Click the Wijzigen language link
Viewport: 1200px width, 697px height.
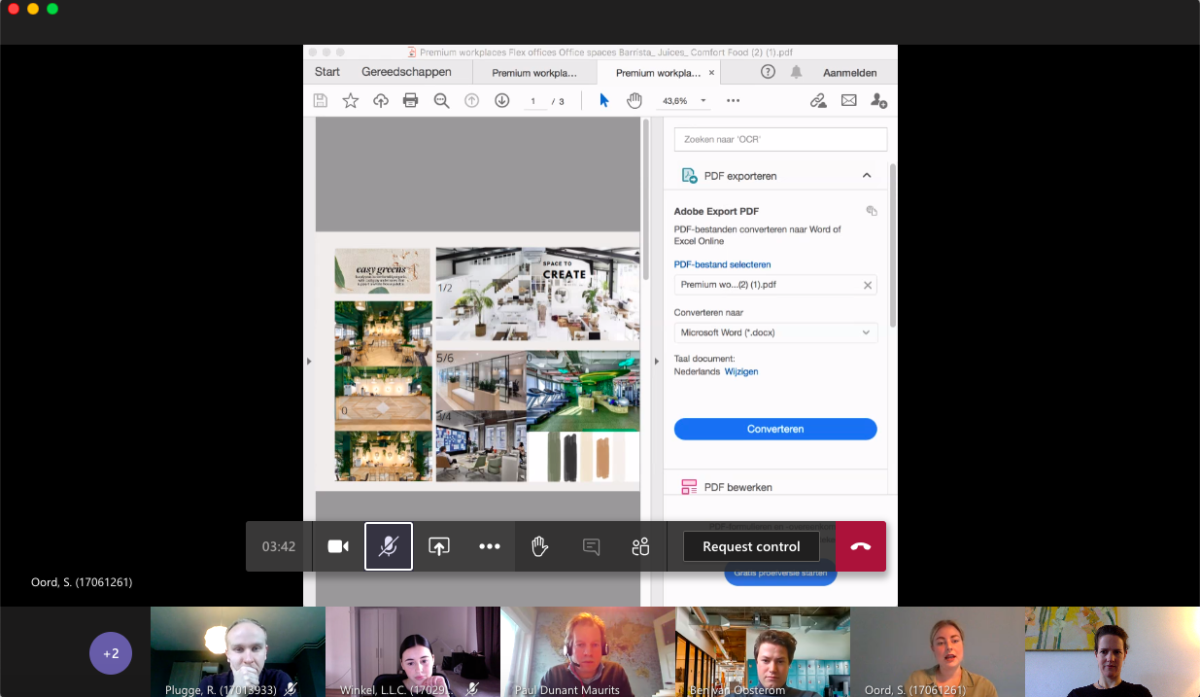tap(741, 371)
